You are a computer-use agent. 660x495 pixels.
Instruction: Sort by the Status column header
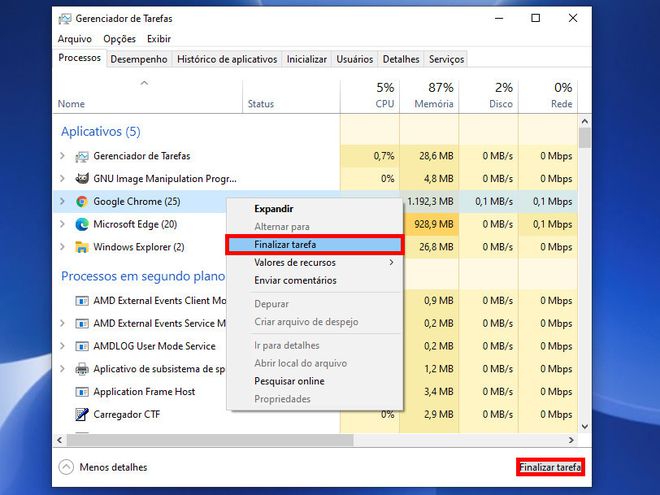[291, 96]
